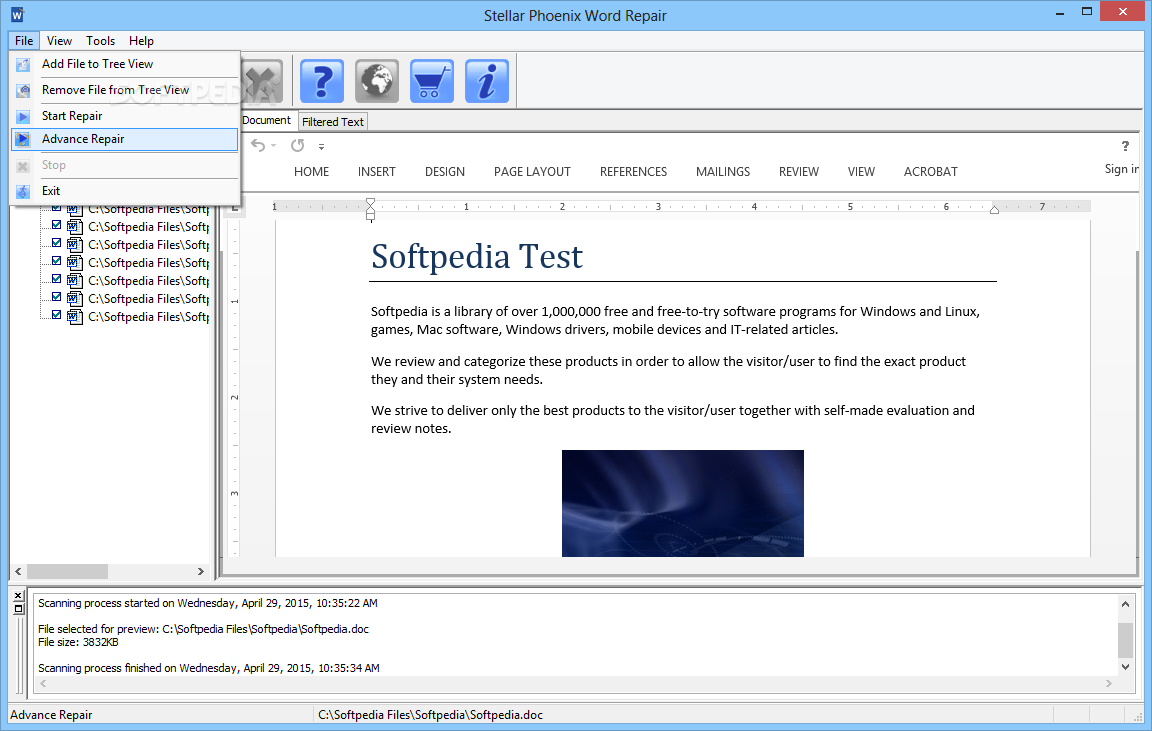This screenshot has width=1152, height=731.
Task: Click the Add File to Tree View menu icon
Action: point(24,65)
